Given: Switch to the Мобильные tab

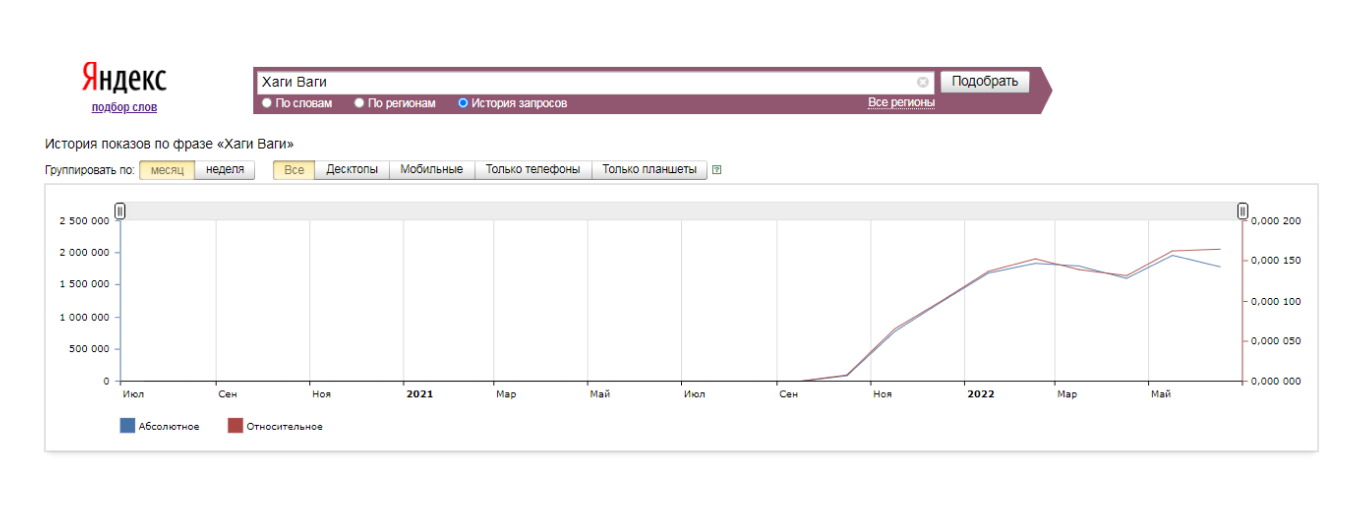Looking at the screenshot, I should (431, 170).
